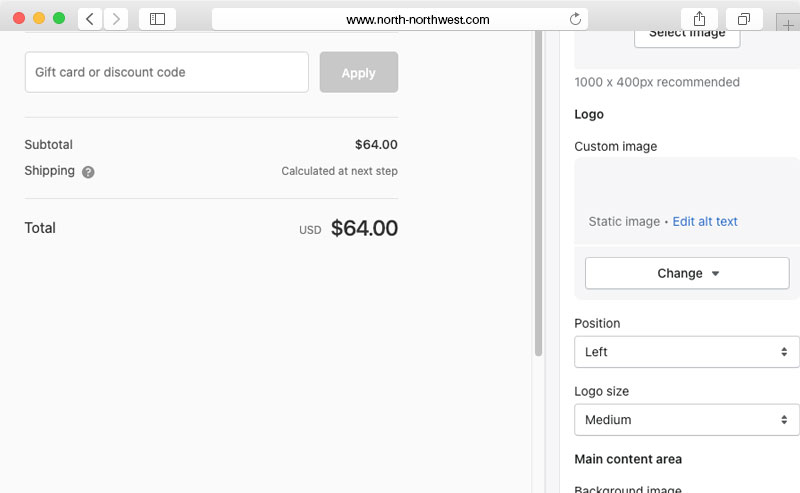Go back to the previous page
This screenshot has height=493, width=800.
(90, 19)
